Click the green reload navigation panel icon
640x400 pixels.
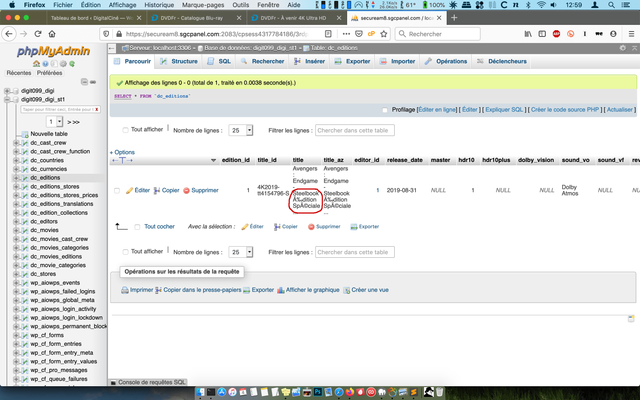[x=72, y=64]
